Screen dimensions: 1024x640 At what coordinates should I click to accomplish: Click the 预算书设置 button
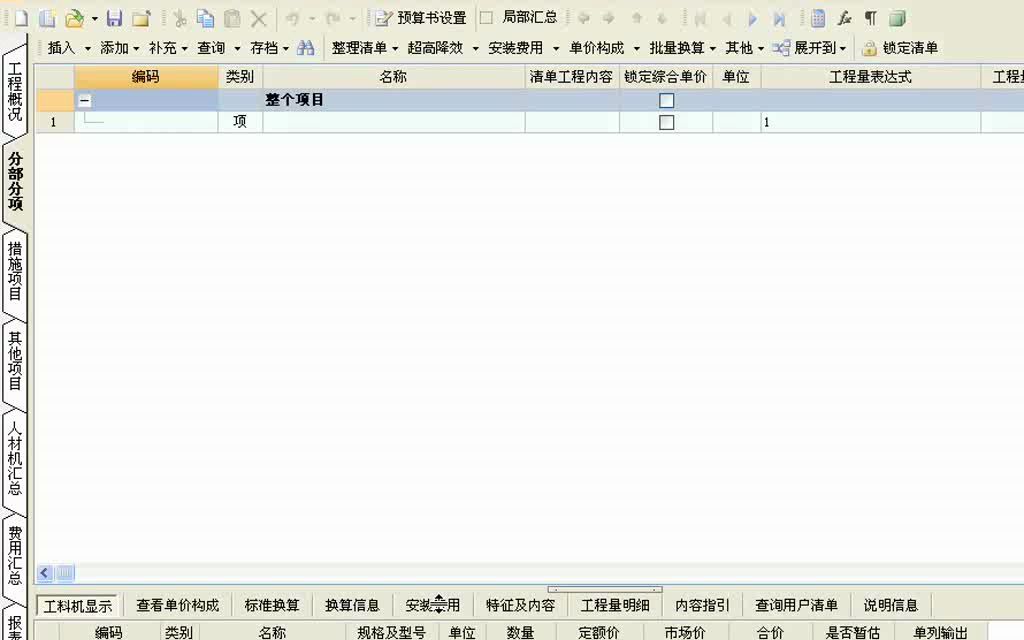tap(417, 17)
